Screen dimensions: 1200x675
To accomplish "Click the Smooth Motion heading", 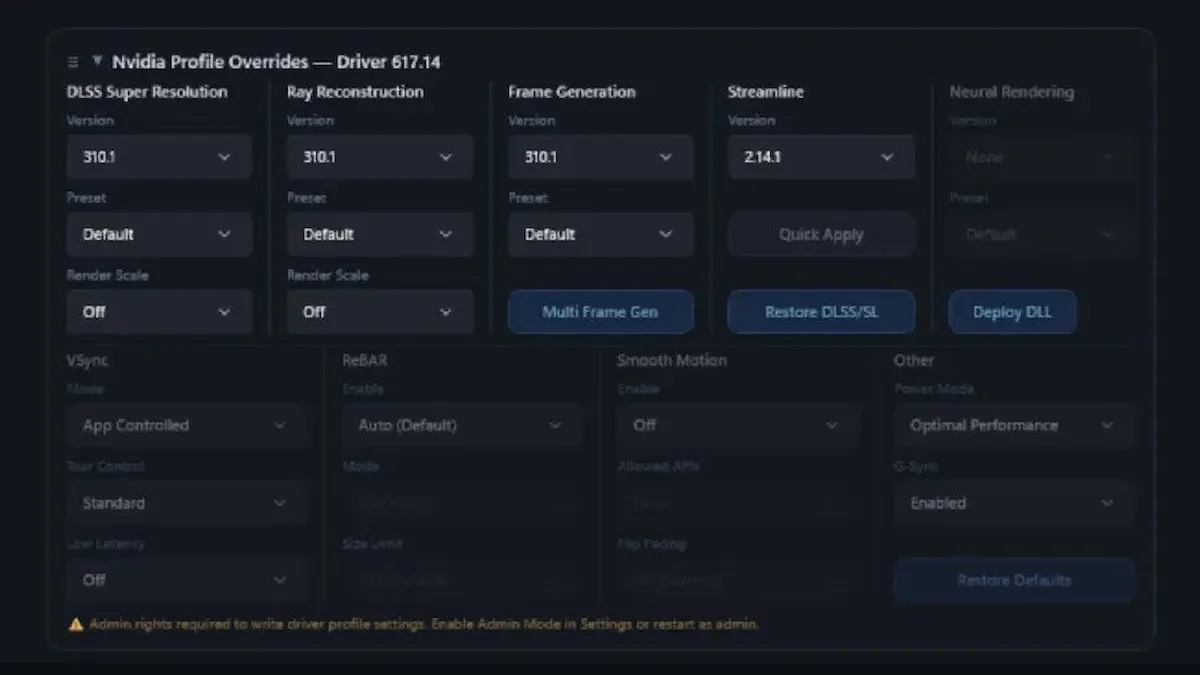I will tap(672, 360).
